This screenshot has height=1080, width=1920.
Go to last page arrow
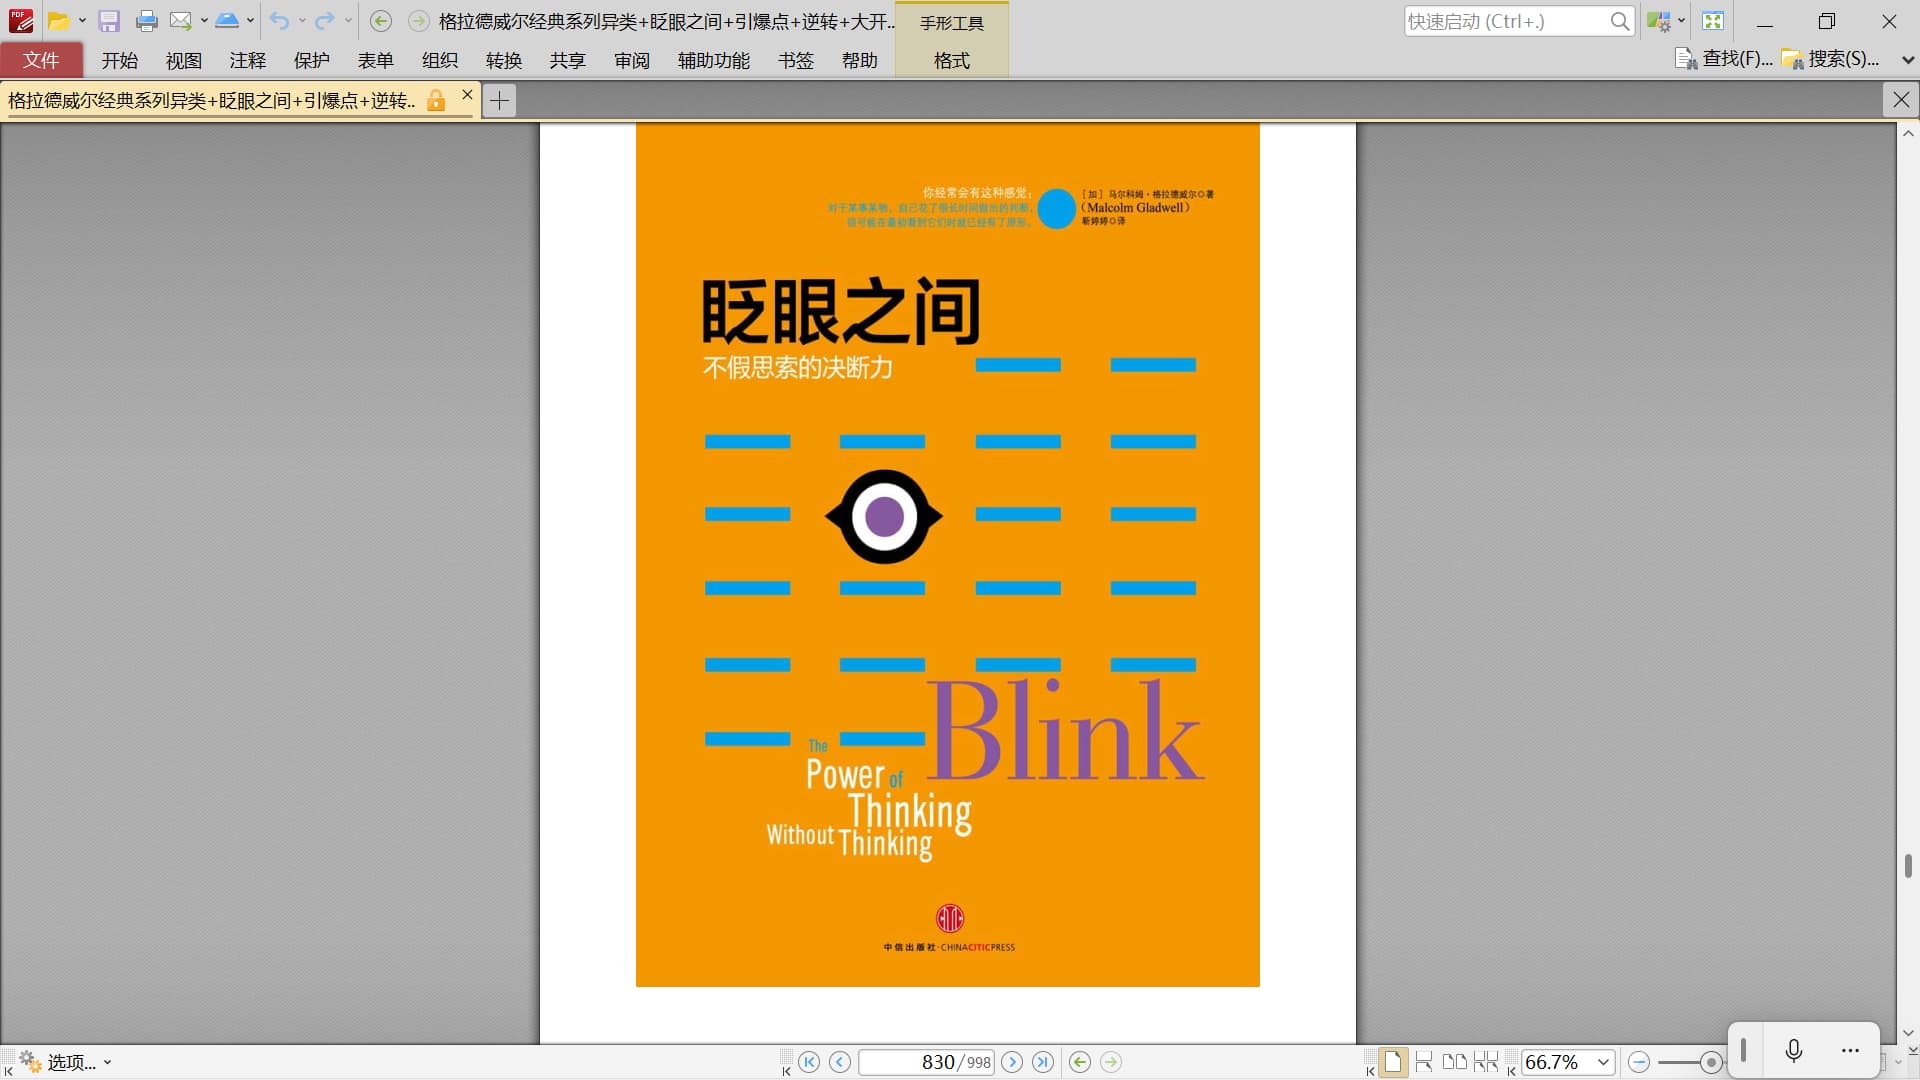point(1043,1062)
